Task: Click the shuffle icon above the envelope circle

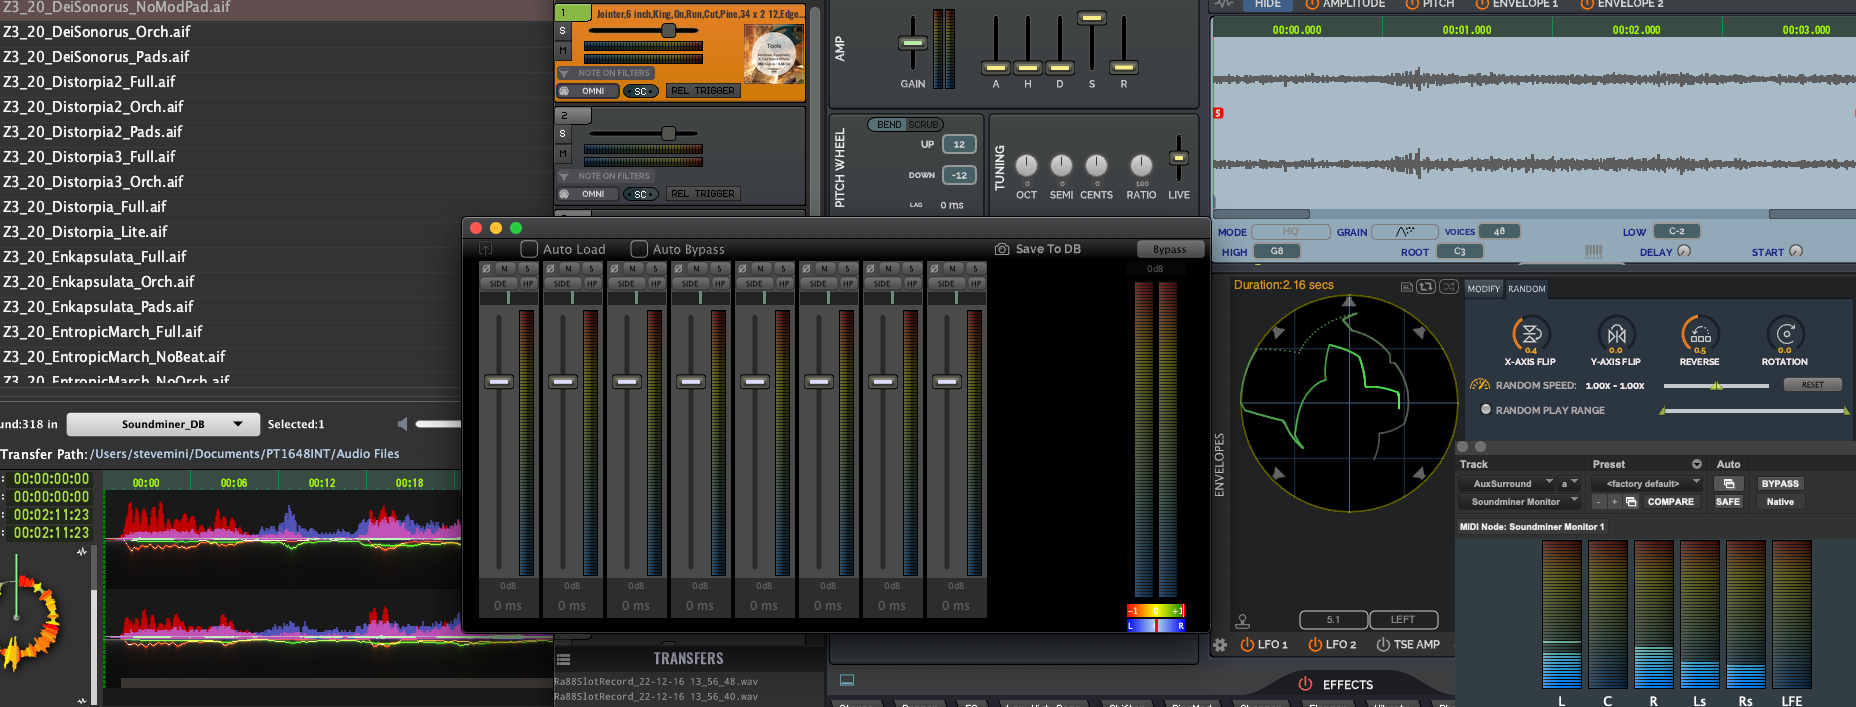Action: click(x=1448, y=287)
